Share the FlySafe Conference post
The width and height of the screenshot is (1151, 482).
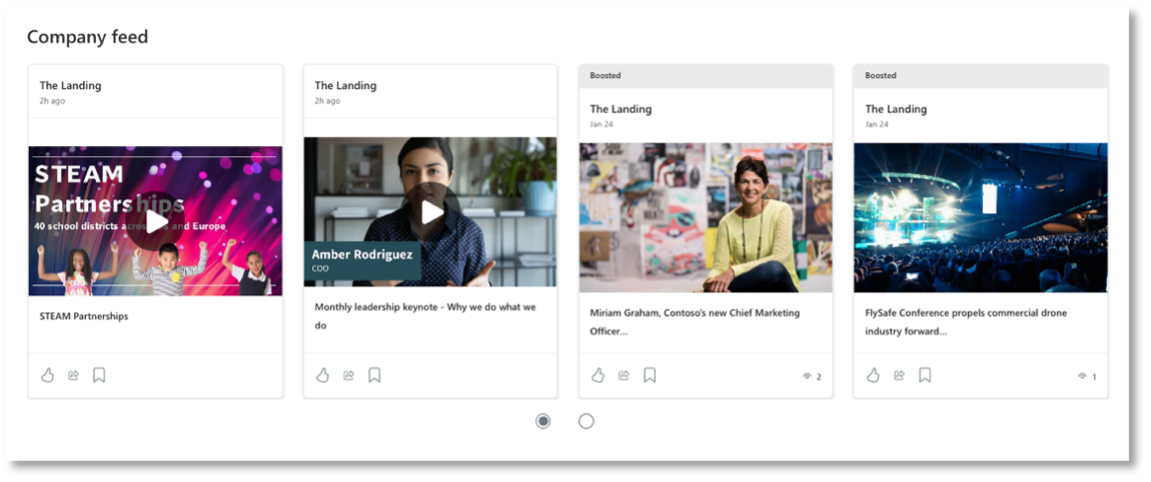[x=899, y=375]
